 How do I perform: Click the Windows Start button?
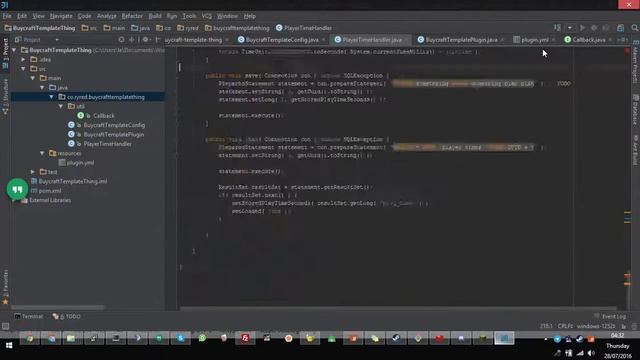9,345
